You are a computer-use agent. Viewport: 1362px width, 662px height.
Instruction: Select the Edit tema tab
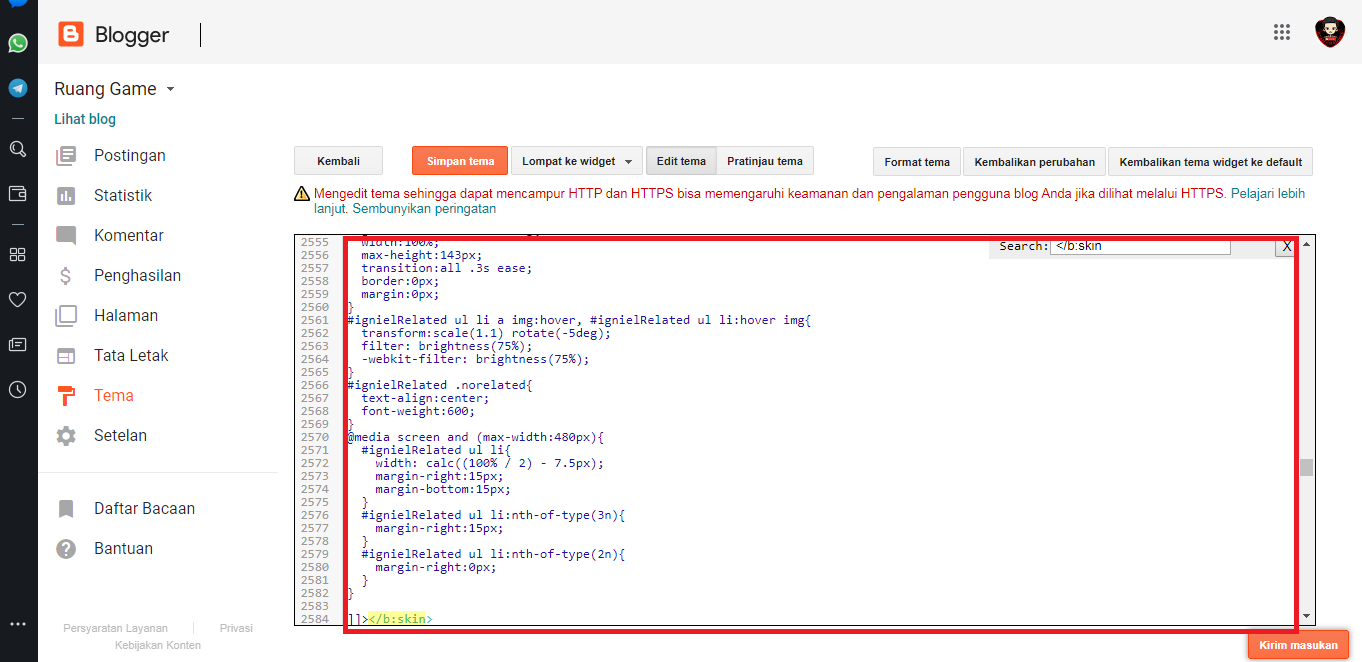[681, 162]
